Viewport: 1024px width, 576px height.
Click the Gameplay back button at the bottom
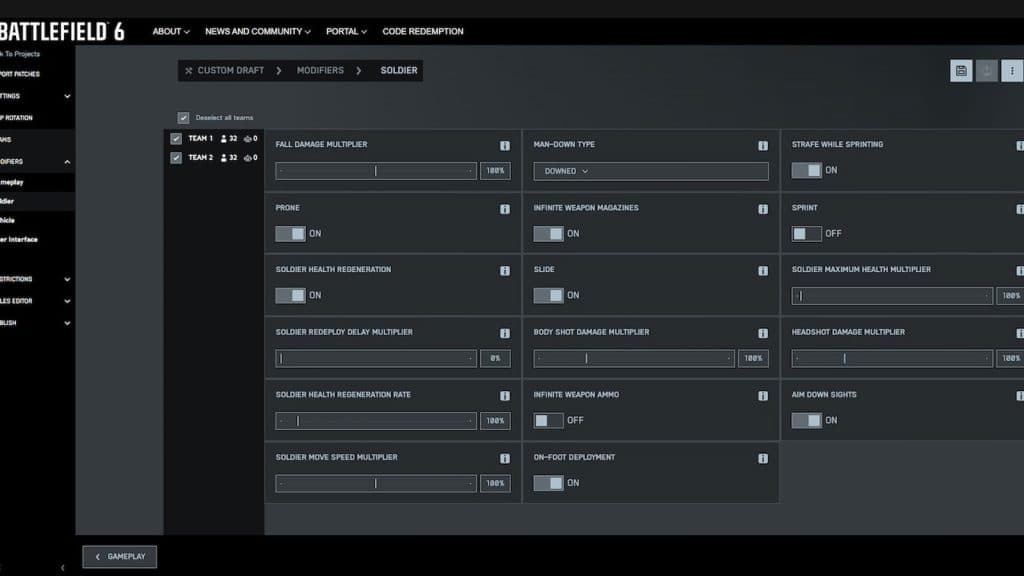[x=119, y=556]
